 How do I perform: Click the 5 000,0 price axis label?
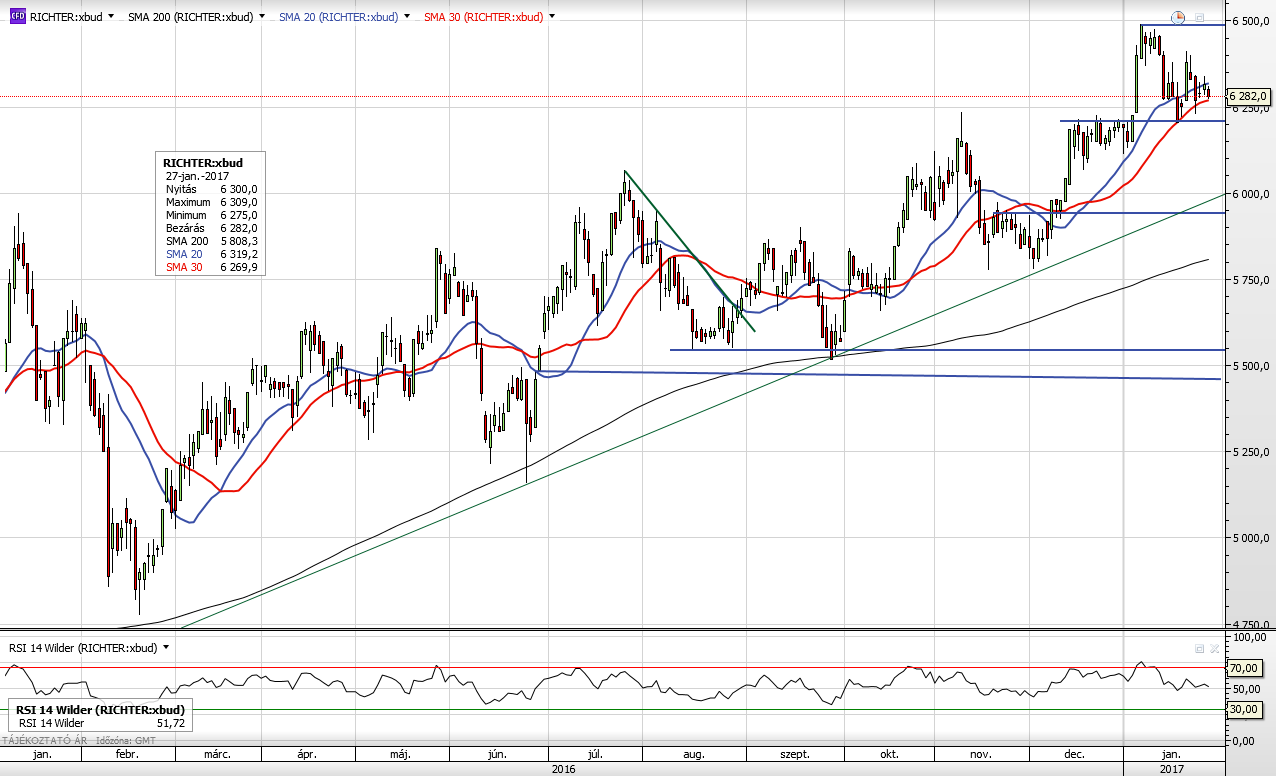click(x=1250, y=538)
